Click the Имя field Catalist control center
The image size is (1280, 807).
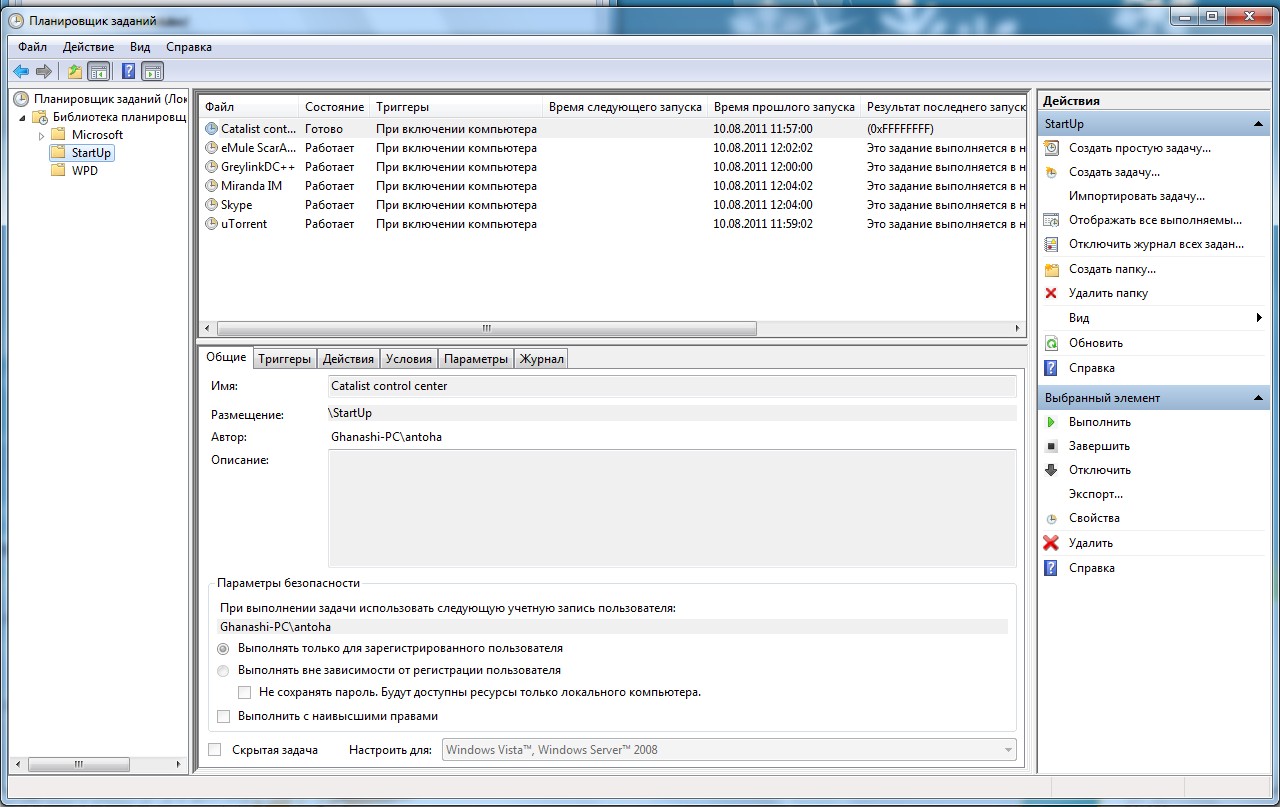tap(672, 386)
